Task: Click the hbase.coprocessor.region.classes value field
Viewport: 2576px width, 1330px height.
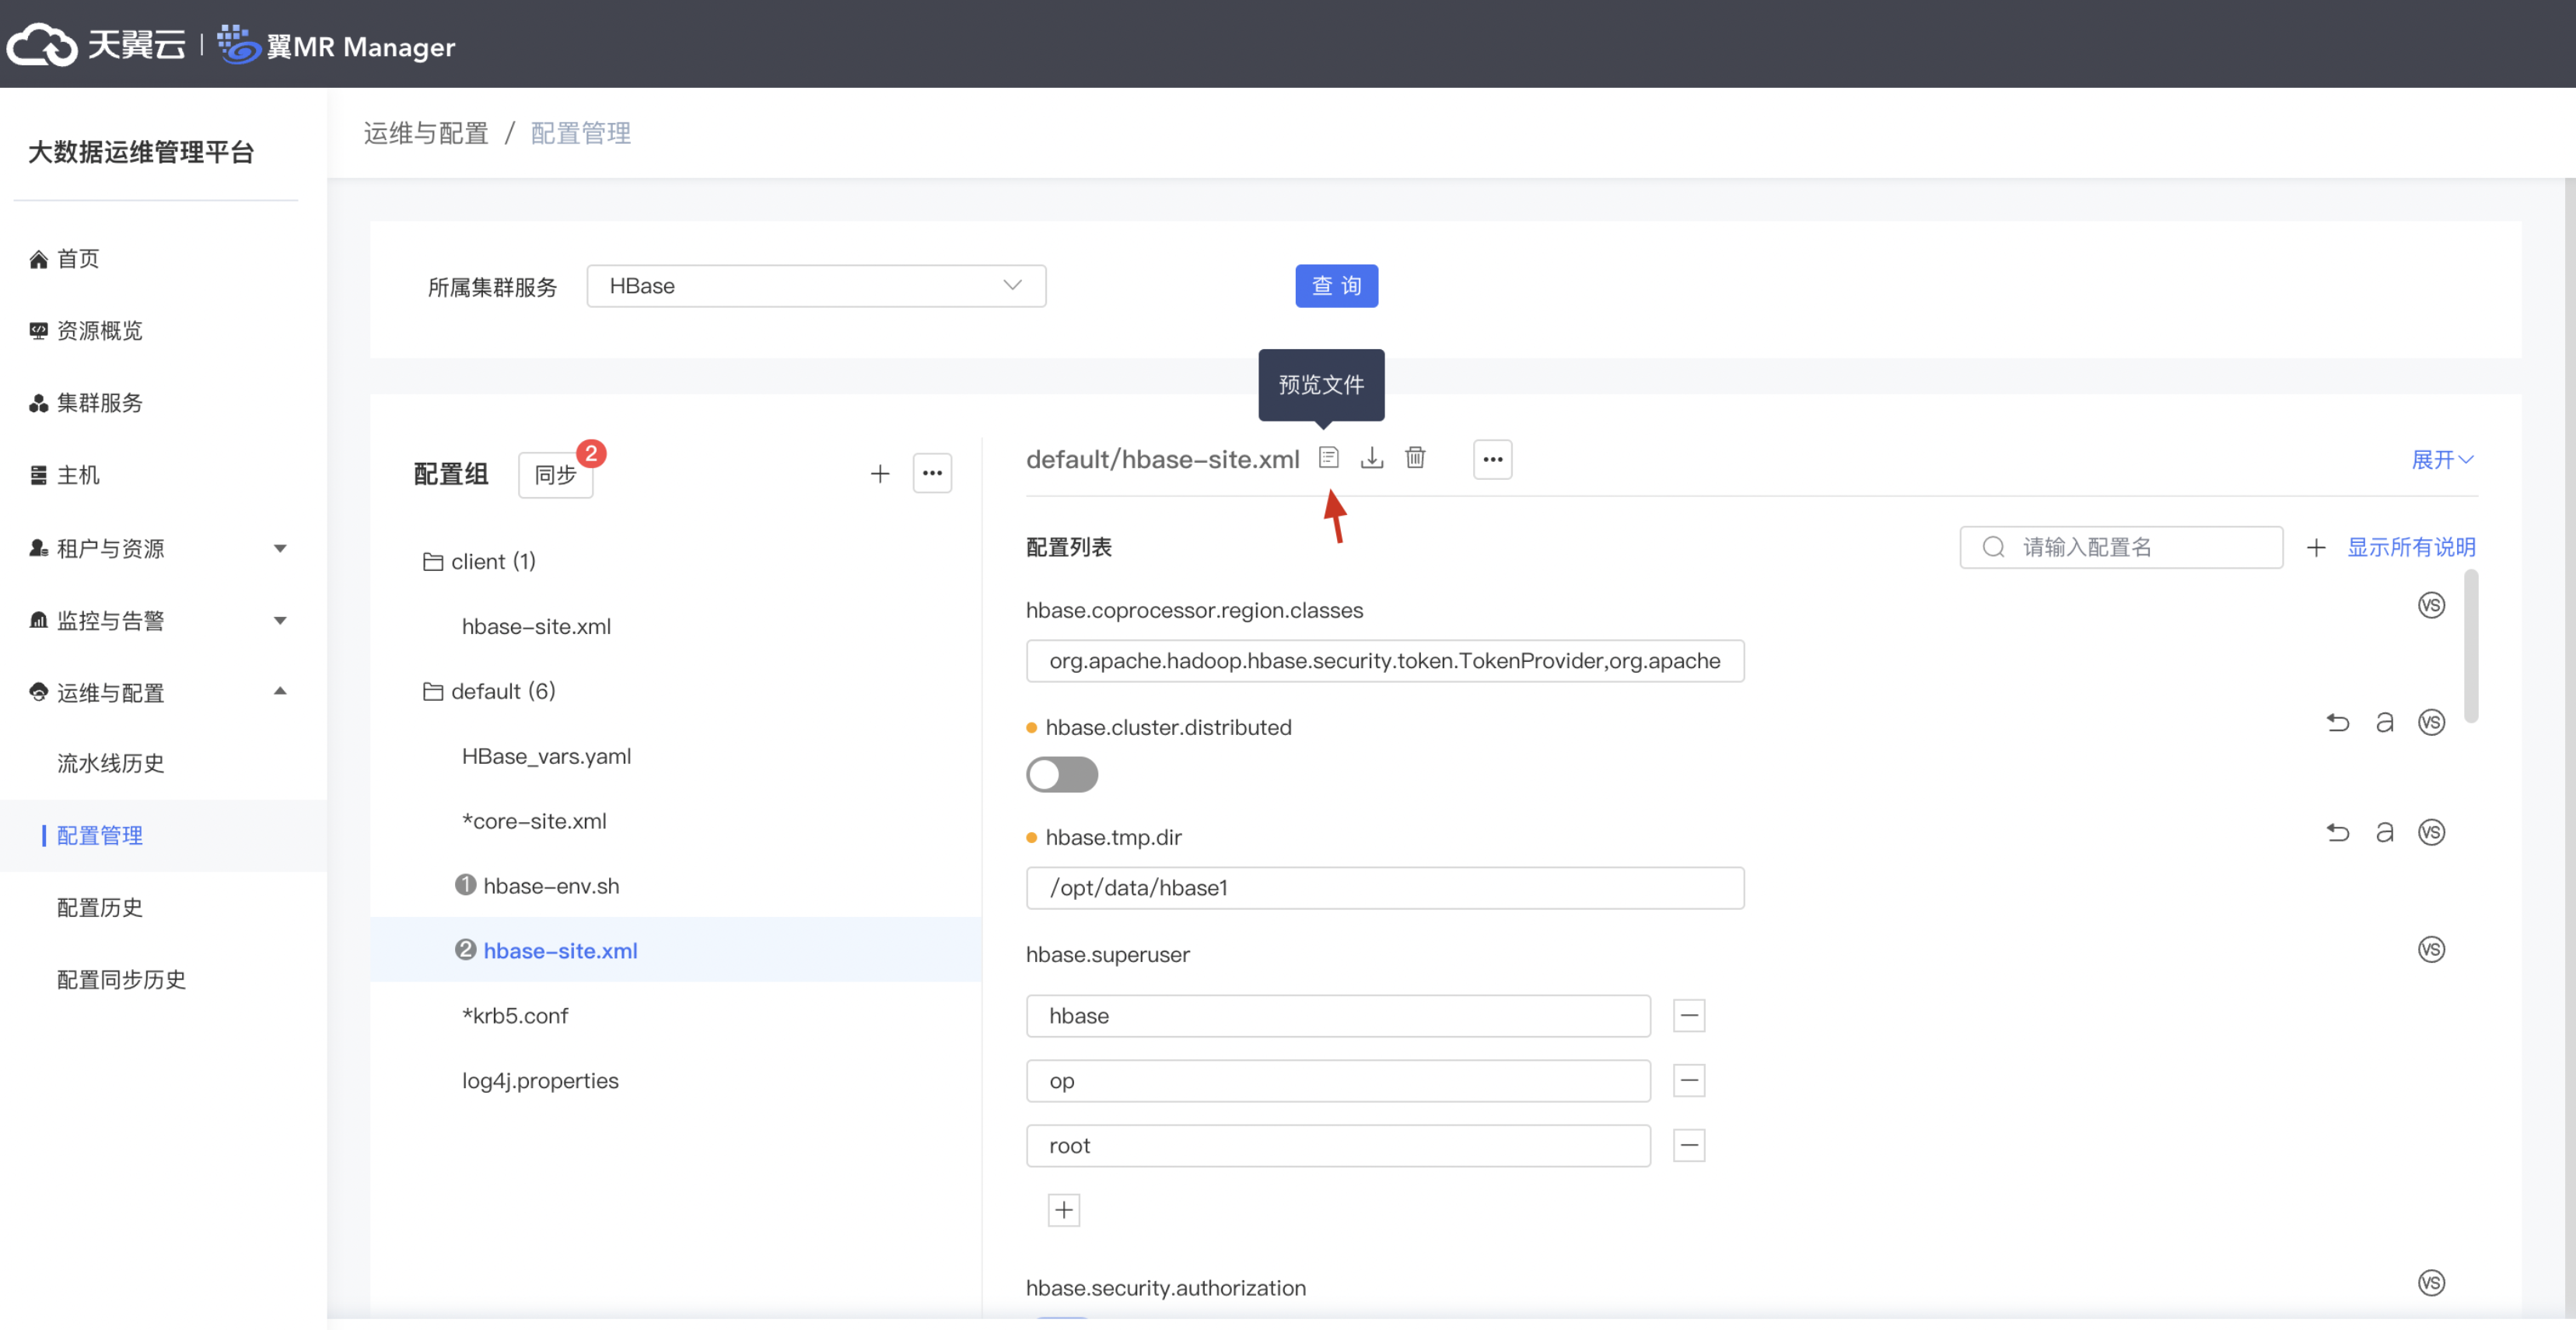Action: point(1385,661)
